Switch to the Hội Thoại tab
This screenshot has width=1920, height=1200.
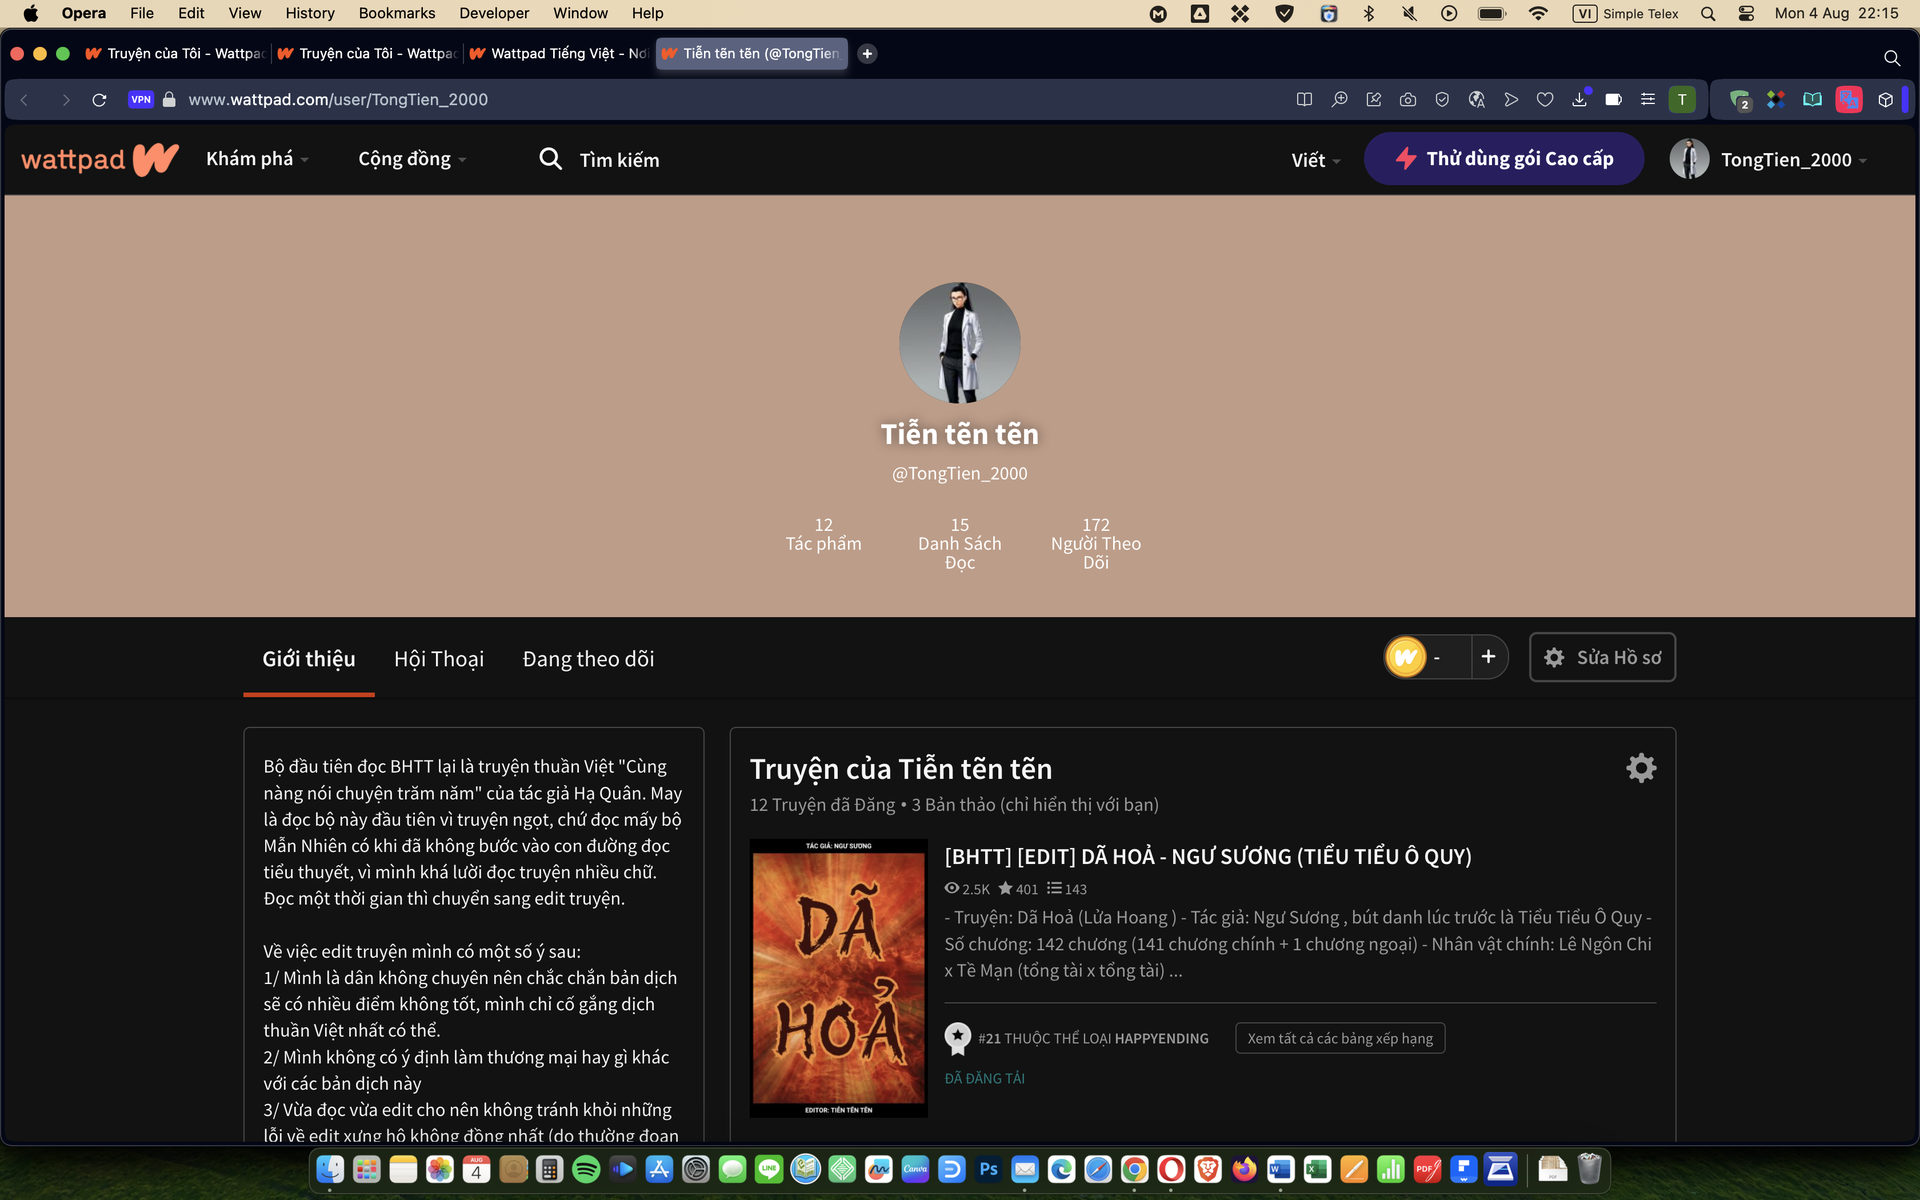(438, 659)
